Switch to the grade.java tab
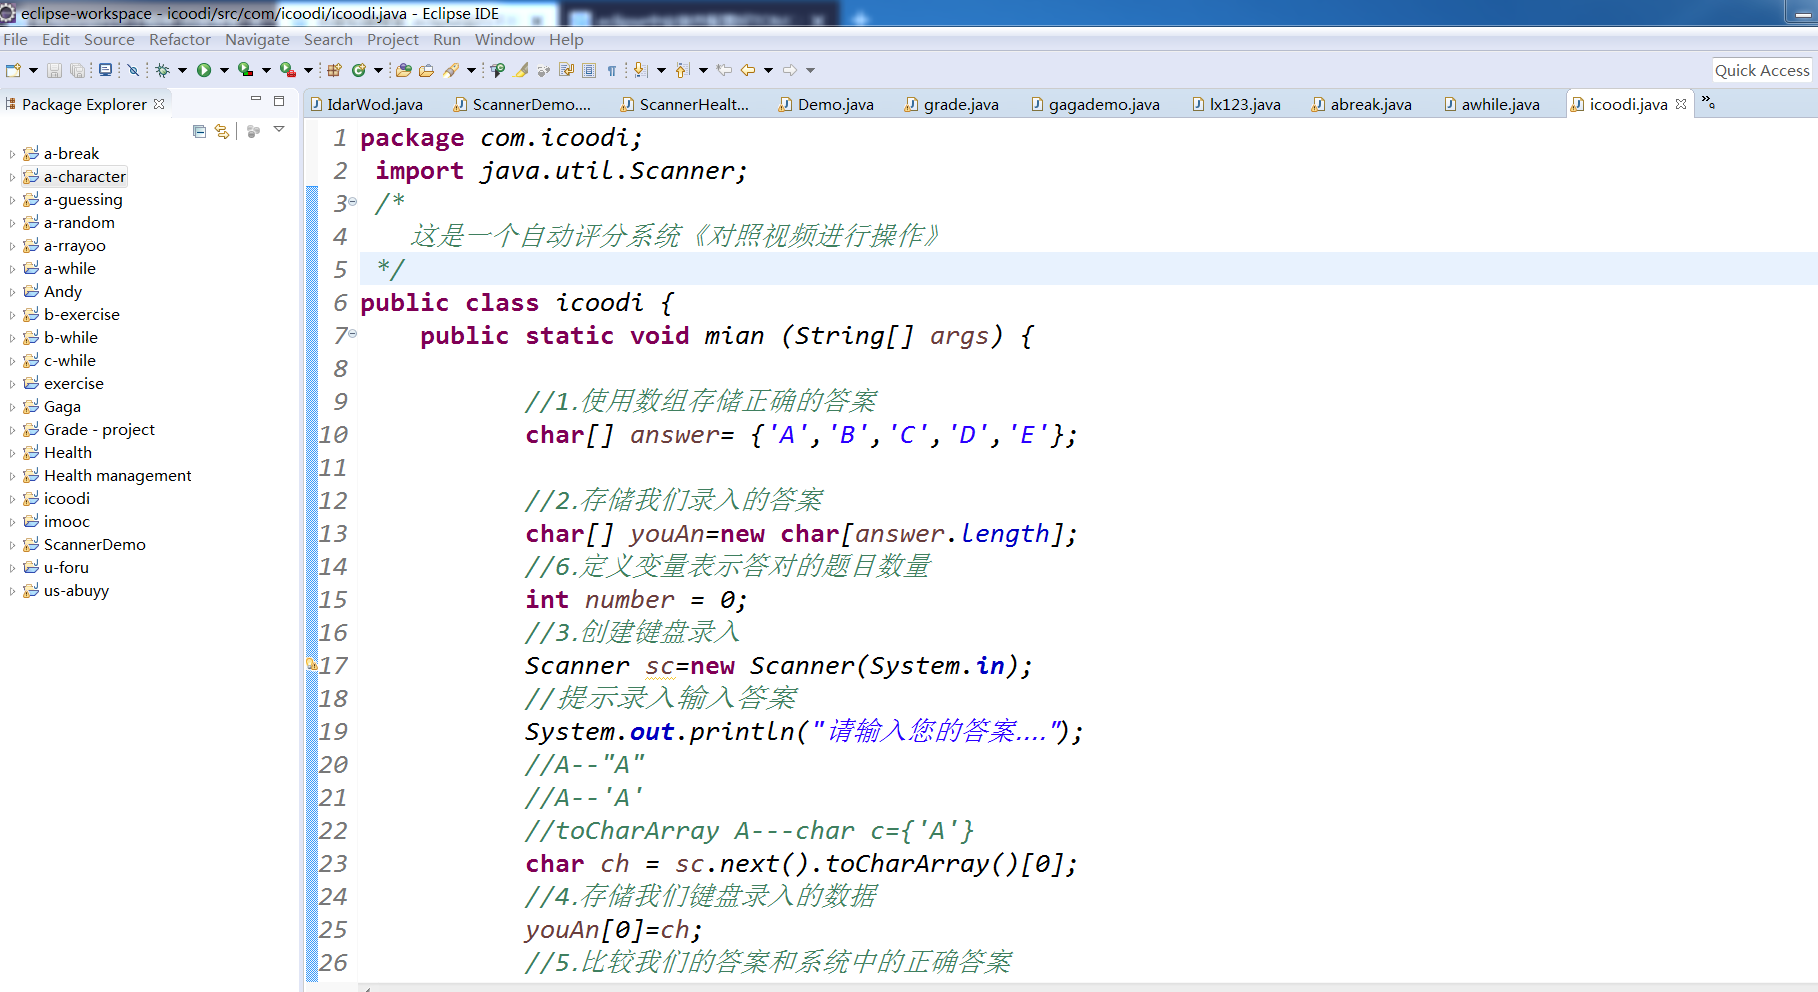 [x=951, y=104]
